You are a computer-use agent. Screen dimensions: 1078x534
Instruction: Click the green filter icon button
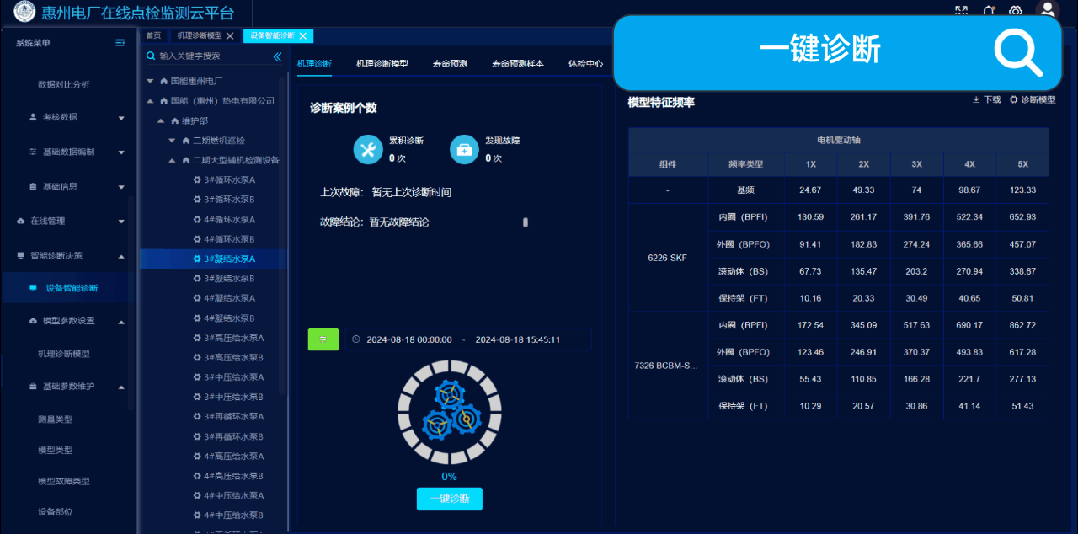[x=323, y=339]
